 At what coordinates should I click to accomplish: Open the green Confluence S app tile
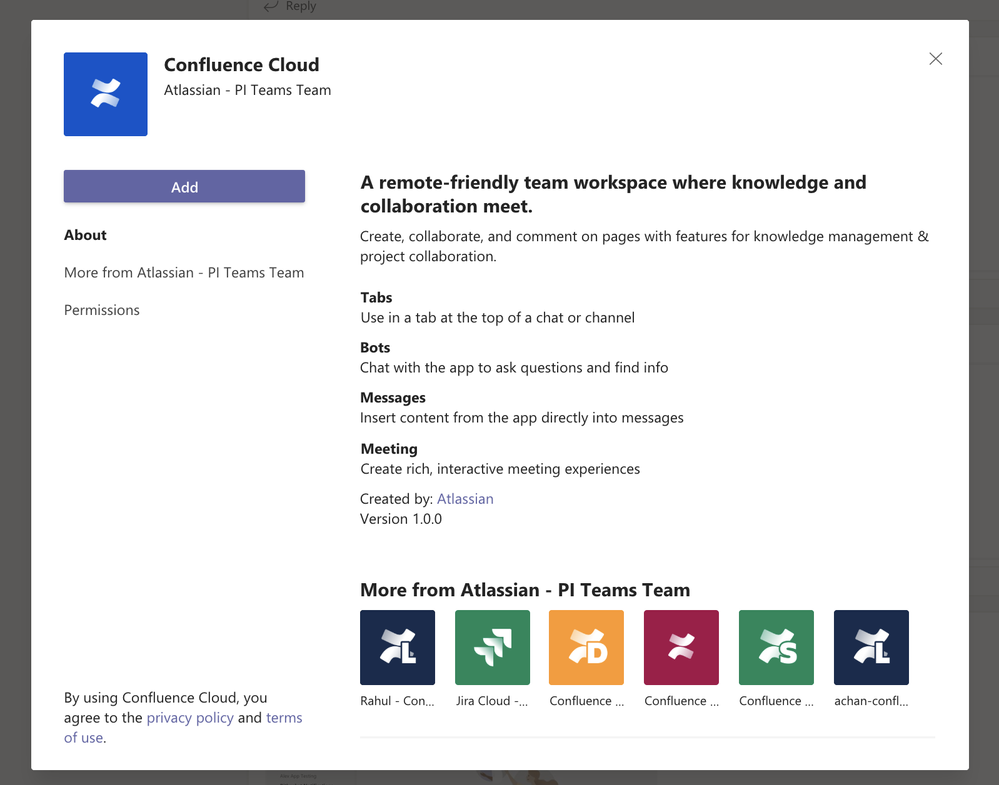[x=776, y=647]
